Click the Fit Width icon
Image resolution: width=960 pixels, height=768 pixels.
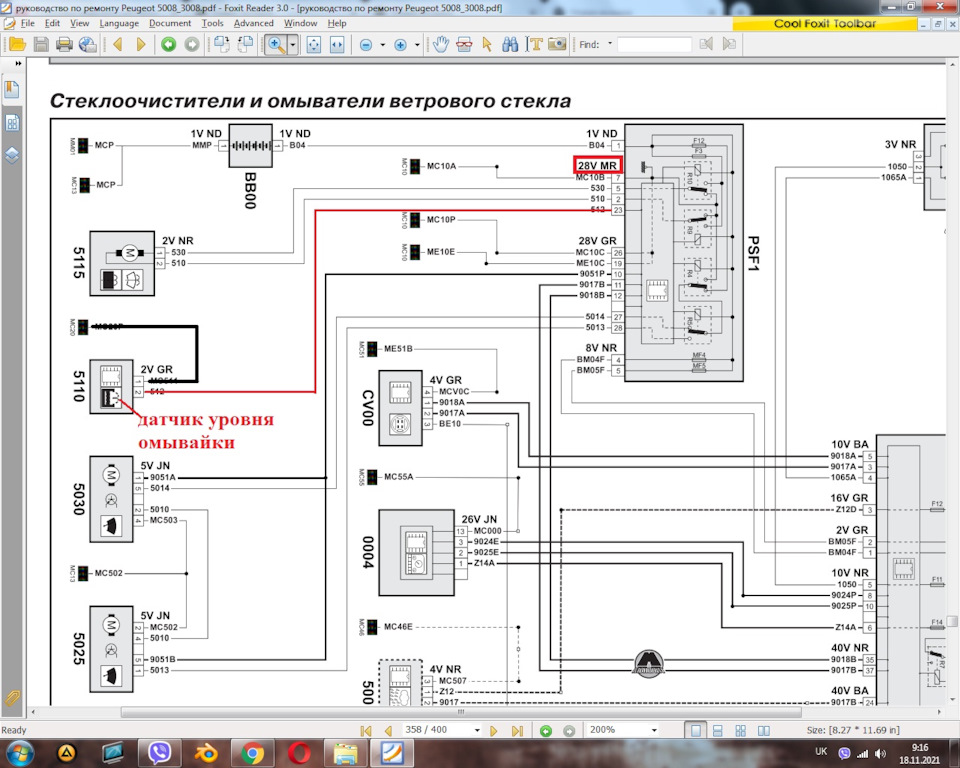[337, 45]
